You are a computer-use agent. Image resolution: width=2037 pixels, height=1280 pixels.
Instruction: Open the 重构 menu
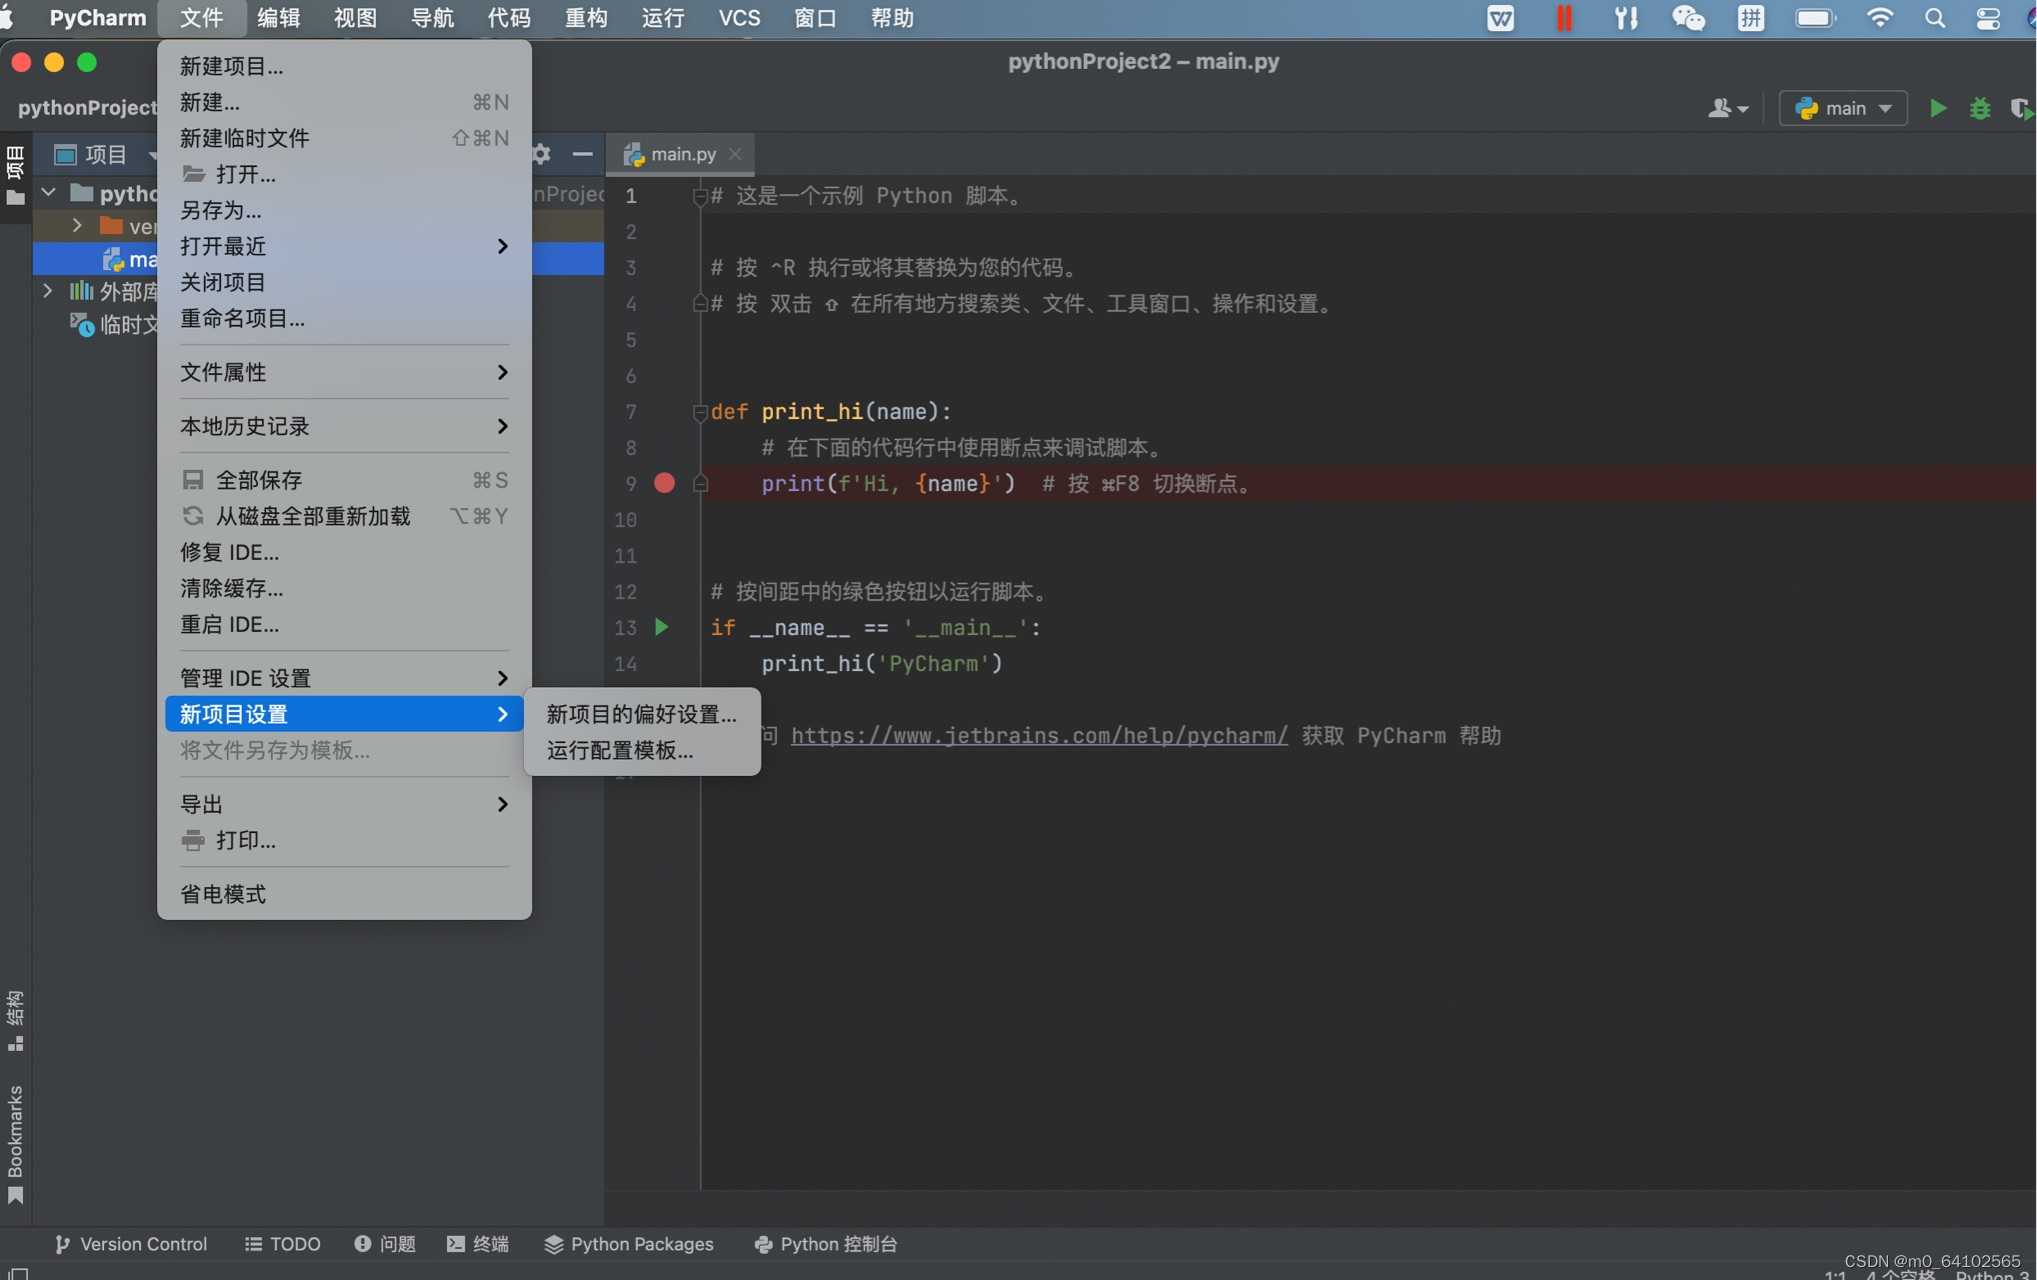586,18
